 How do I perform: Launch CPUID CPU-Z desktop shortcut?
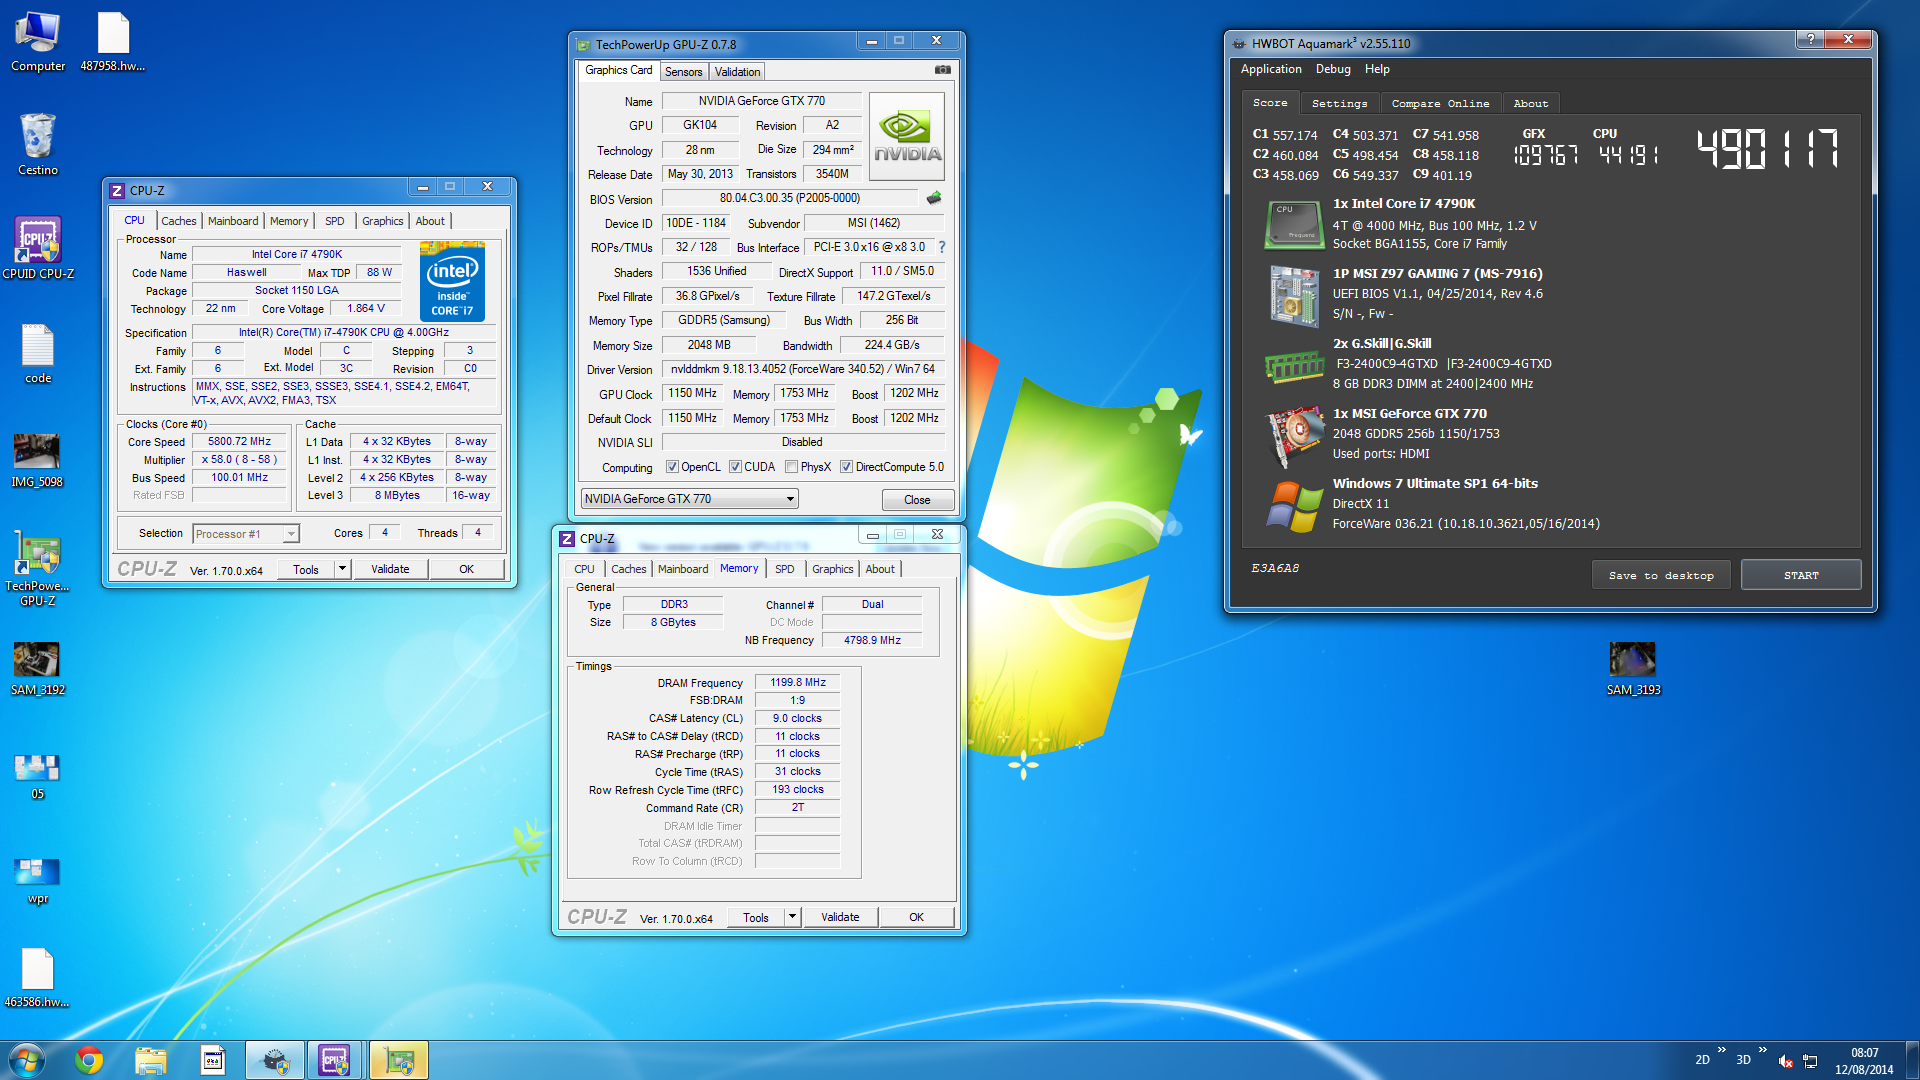click(x=38, y=248)
